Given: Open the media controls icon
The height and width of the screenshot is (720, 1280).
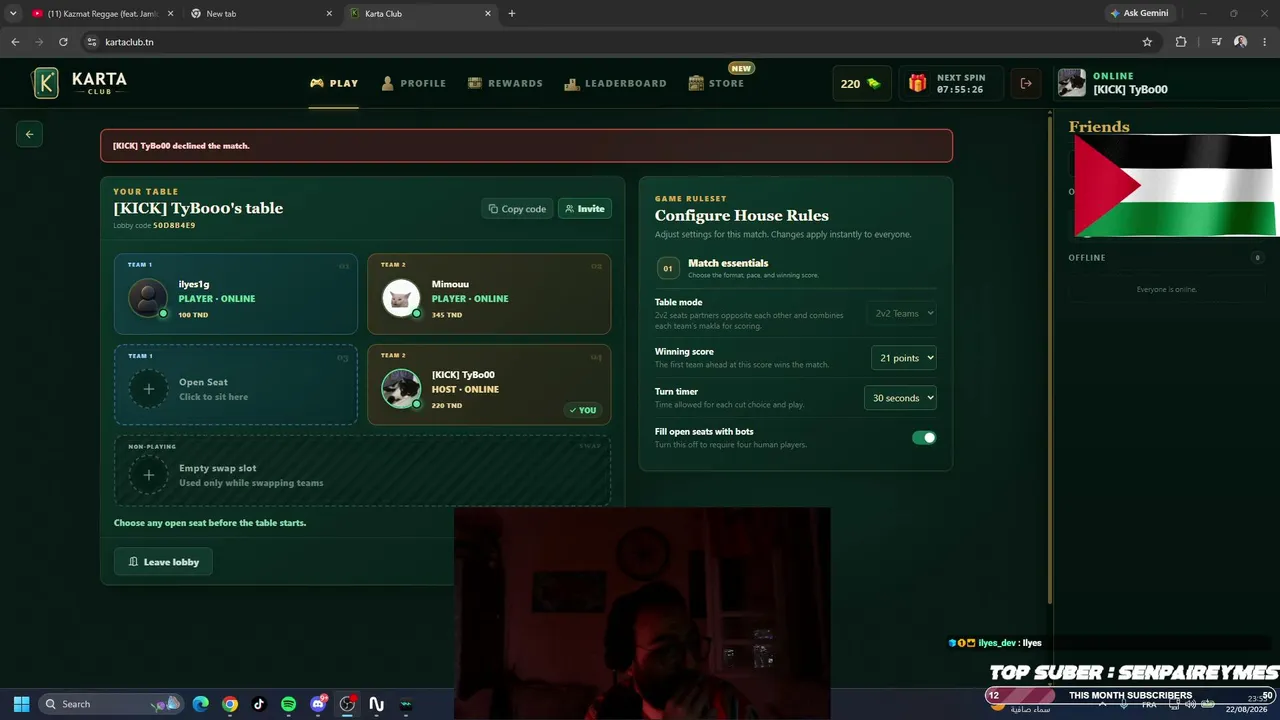Looking at the screenshot, I should click(1216, 42).
